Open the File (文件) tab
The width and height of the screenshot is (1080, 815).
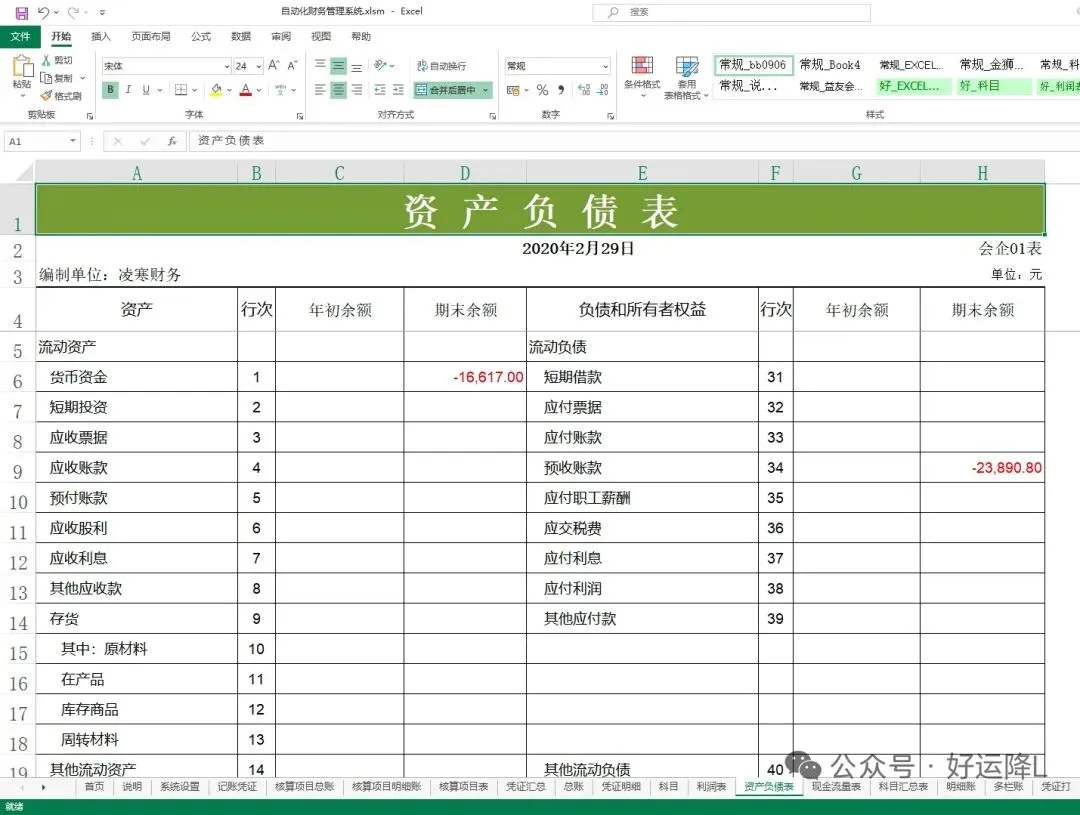coord(21,37)
